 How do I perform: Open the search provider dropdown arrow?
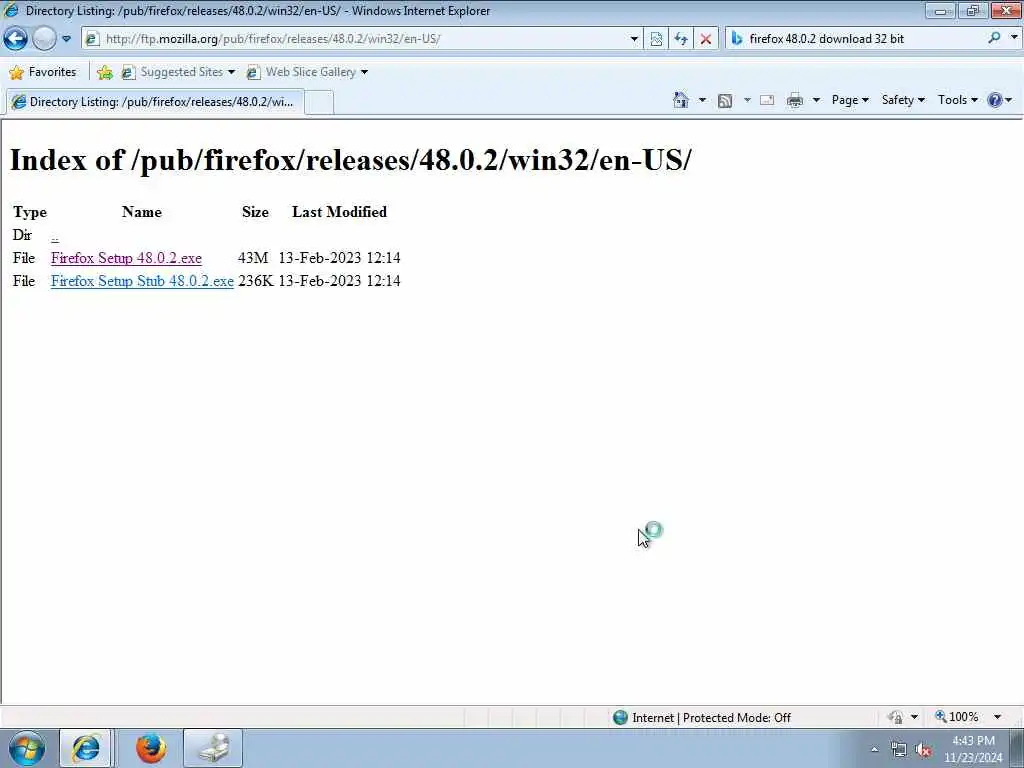click(1014, 38)
